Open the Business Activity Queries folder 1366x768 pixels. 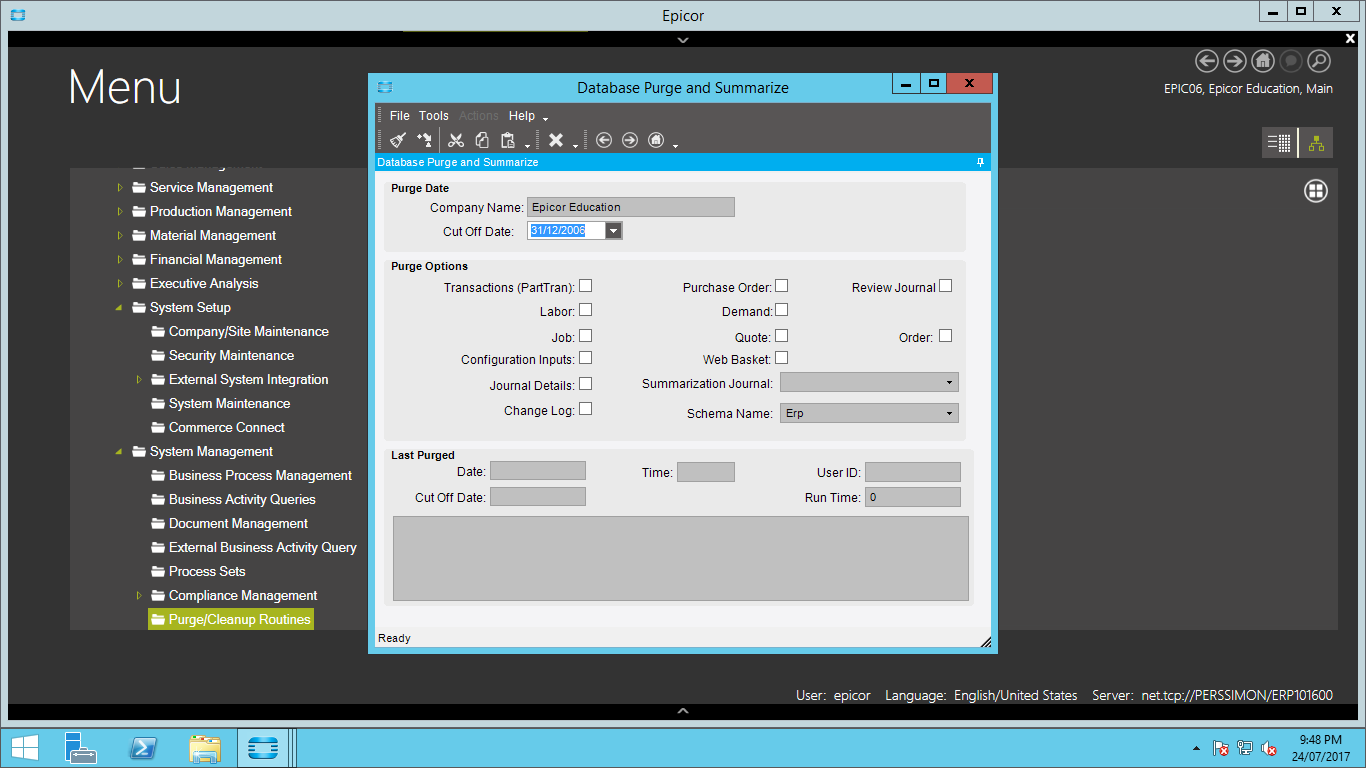click(233, 499)
